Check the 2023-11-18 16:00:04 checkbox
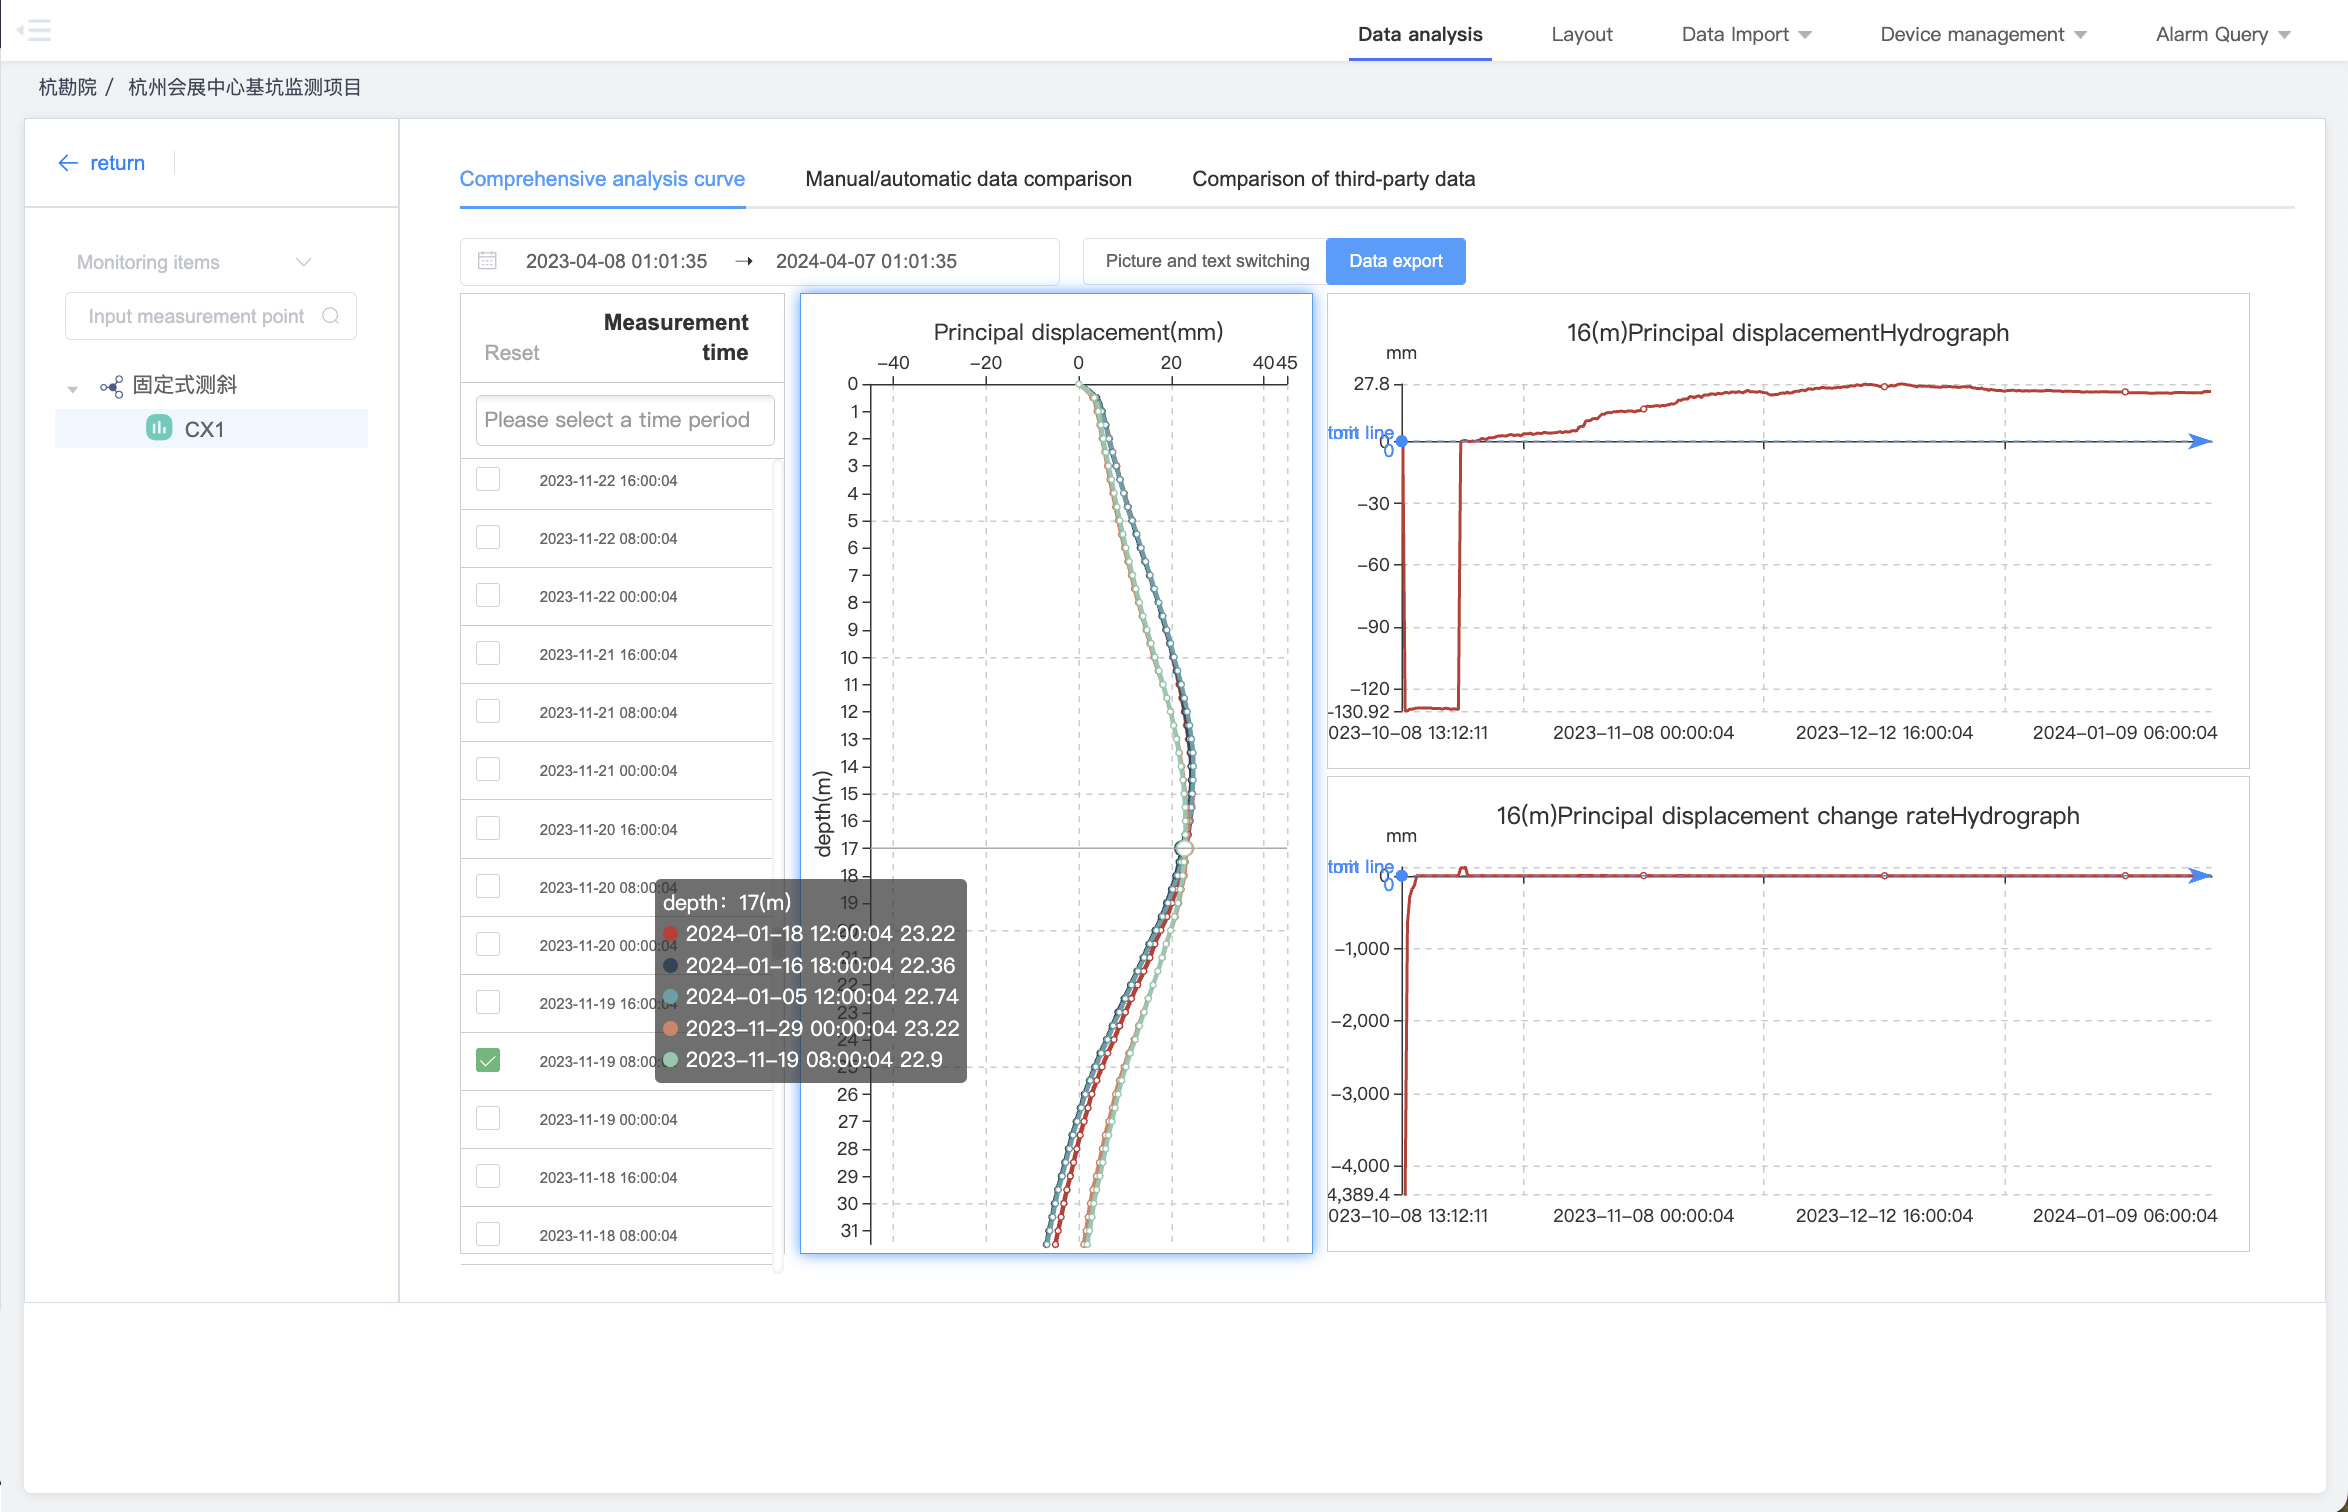 [488, 1176]
